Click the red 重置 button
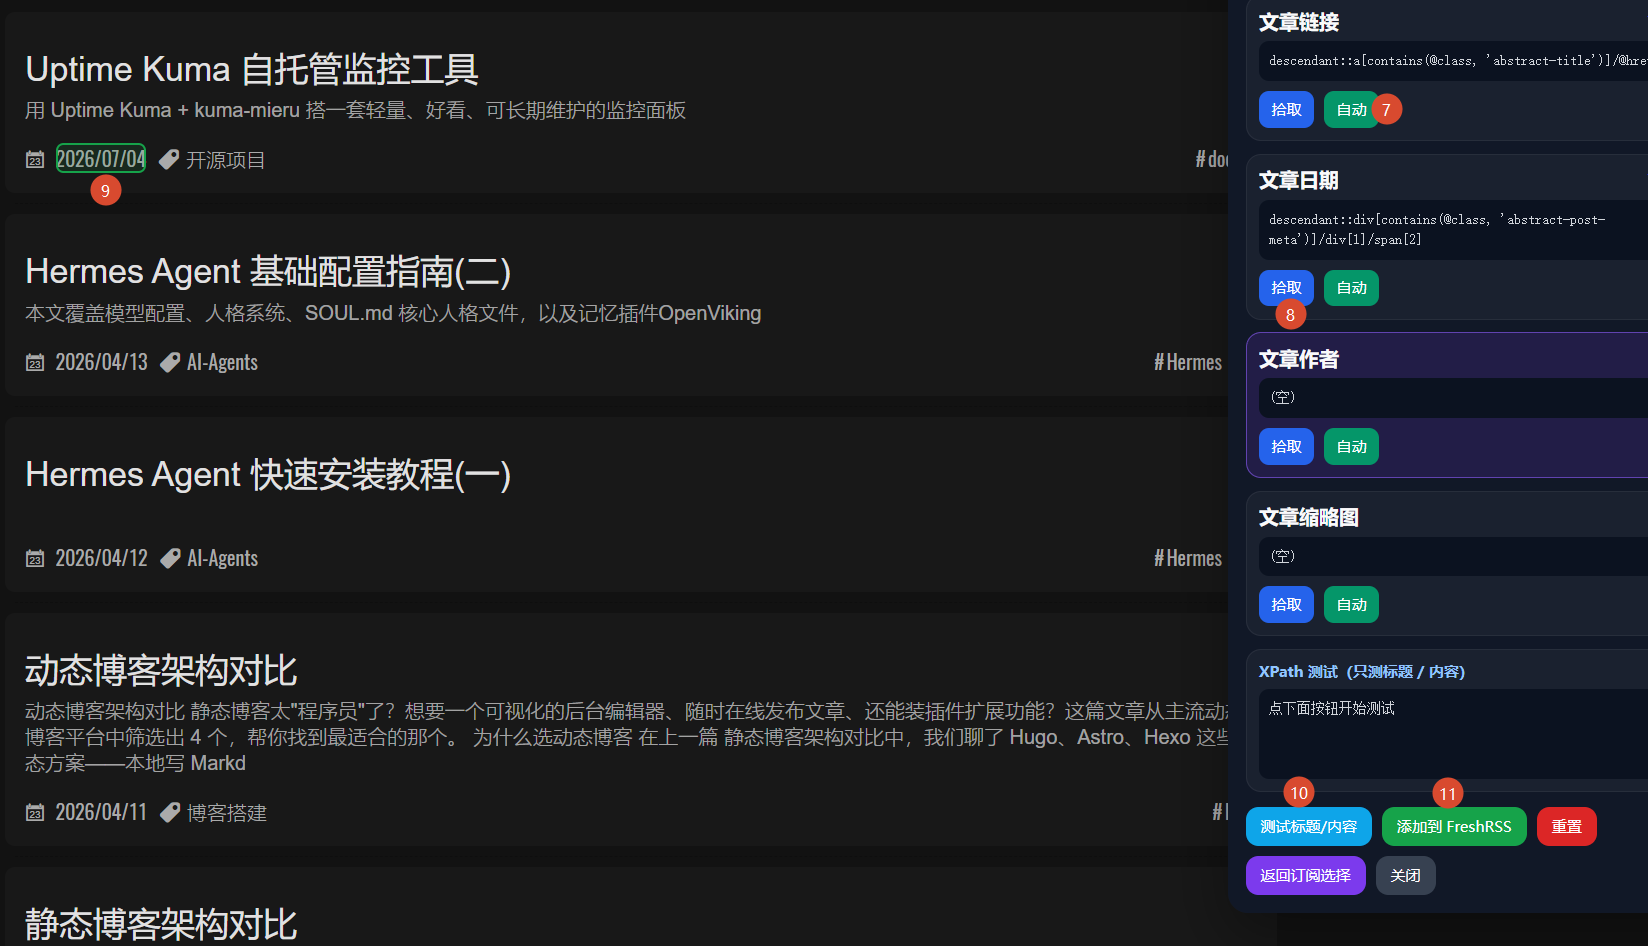 pyautogui.click(x=1566, y=826)
